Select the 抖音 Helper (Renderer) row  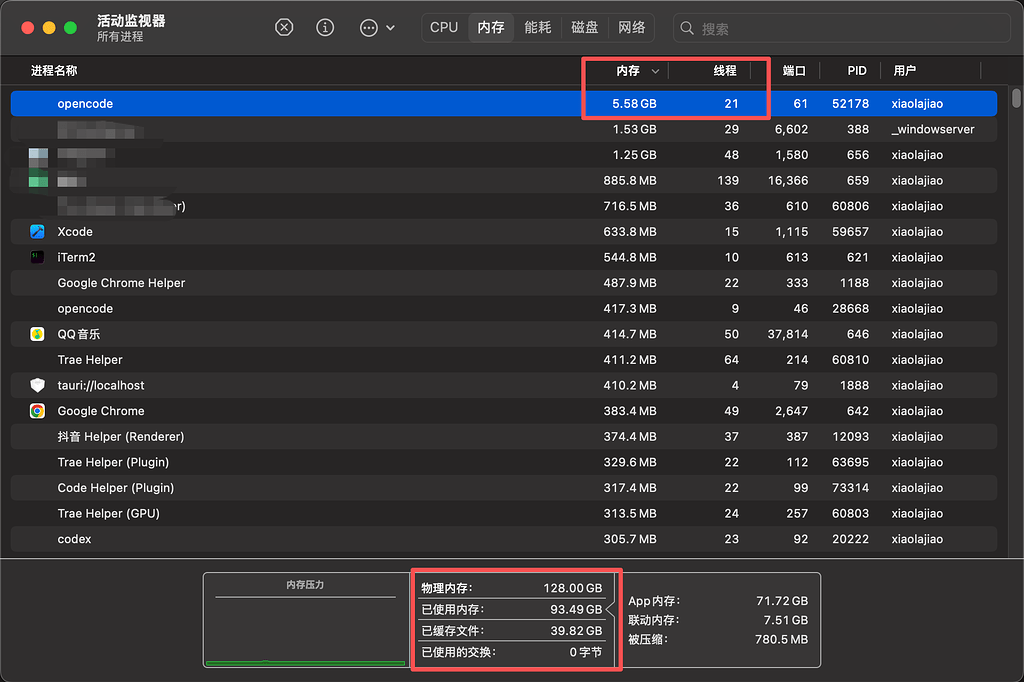504,436
